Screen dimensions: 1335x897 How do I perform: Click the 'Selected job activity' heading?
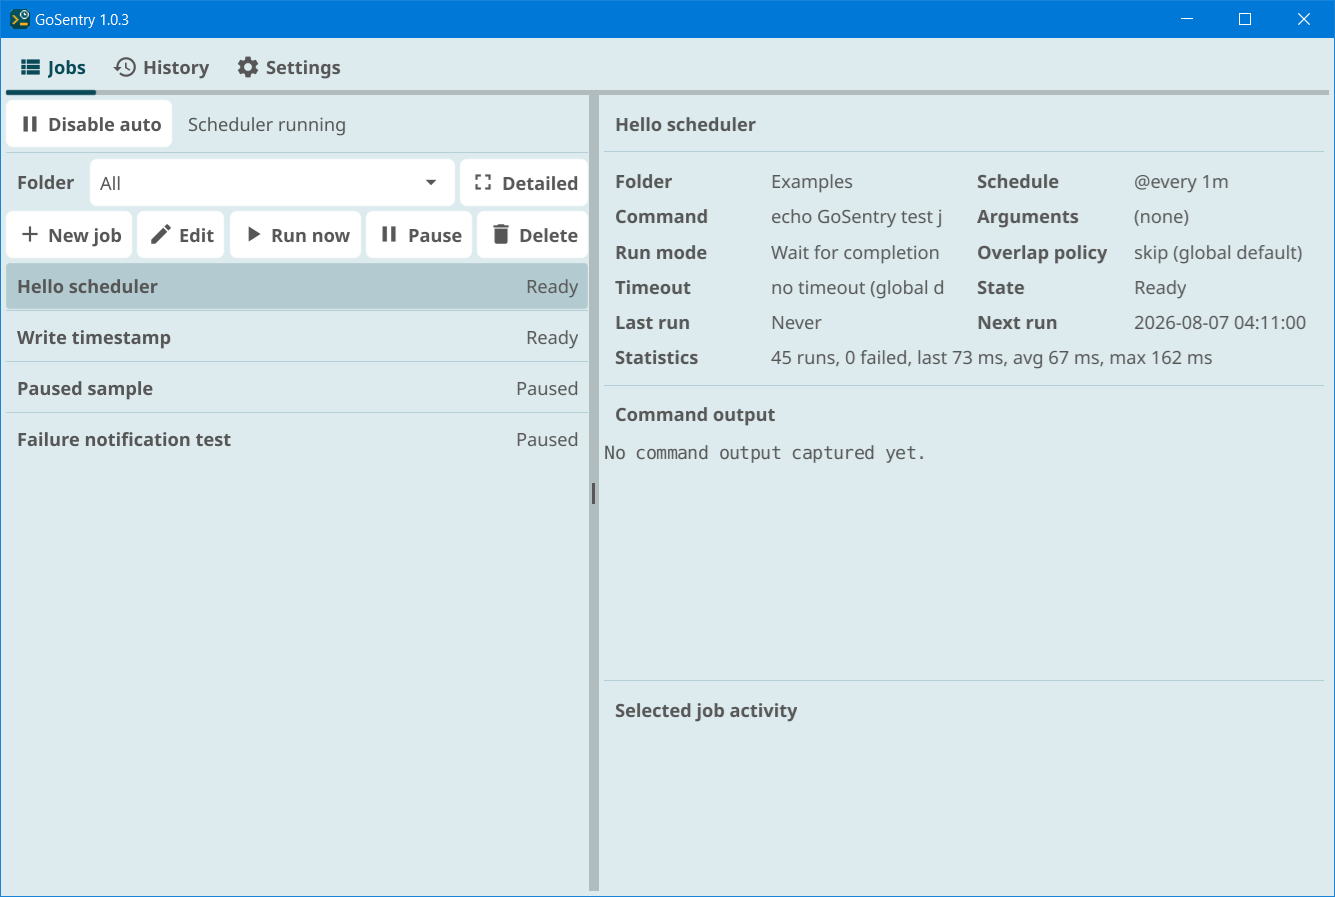706,711
